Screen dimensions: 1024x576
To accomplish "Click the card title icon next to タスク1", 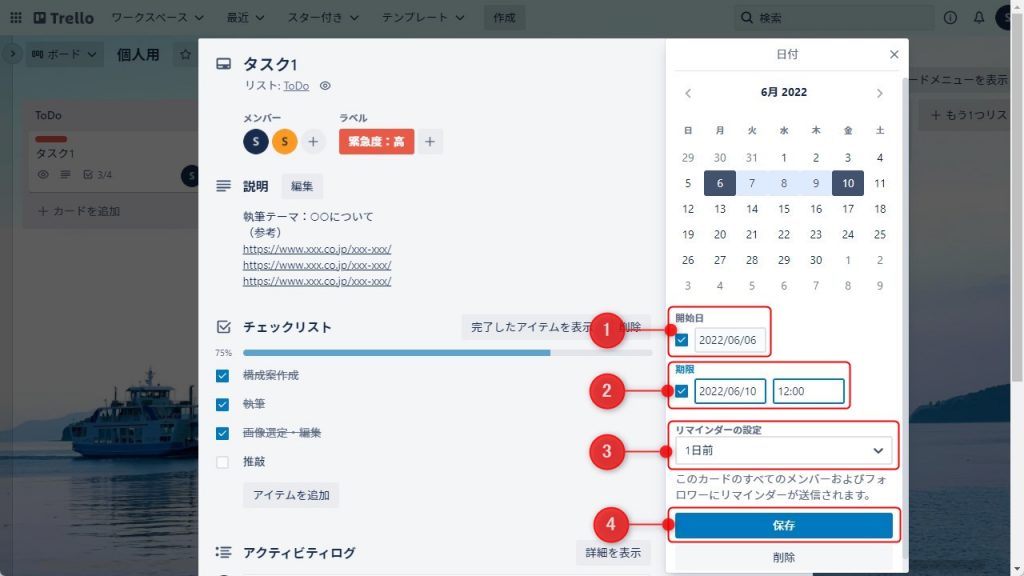I will (223, 64).
